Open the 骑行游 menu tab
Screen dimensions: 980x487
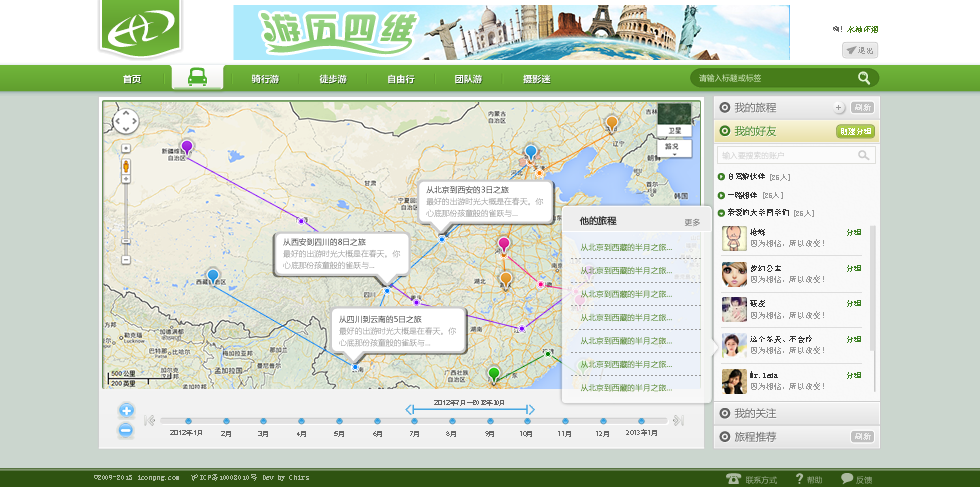point(265,79)
